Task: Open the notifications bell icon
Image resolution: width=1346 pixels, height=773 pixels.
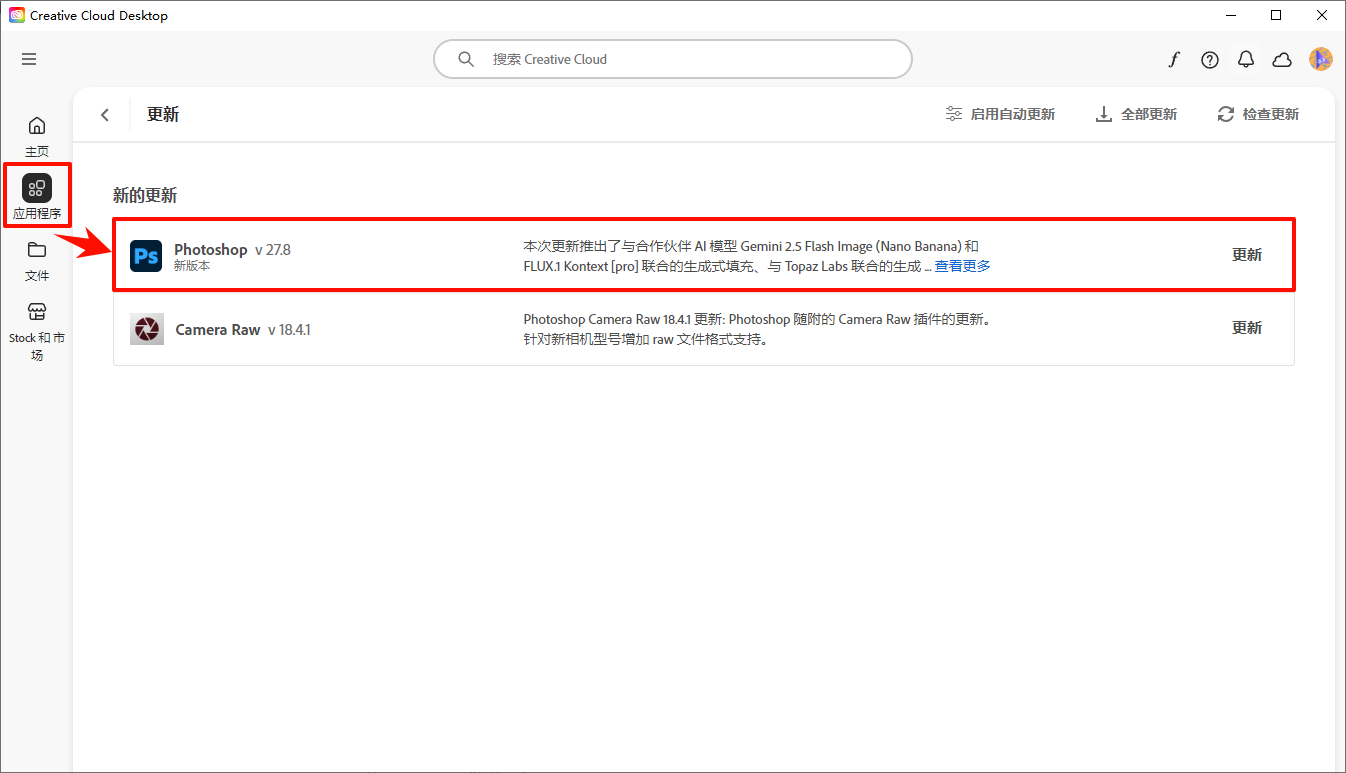Action: (x=1246, y=60)
